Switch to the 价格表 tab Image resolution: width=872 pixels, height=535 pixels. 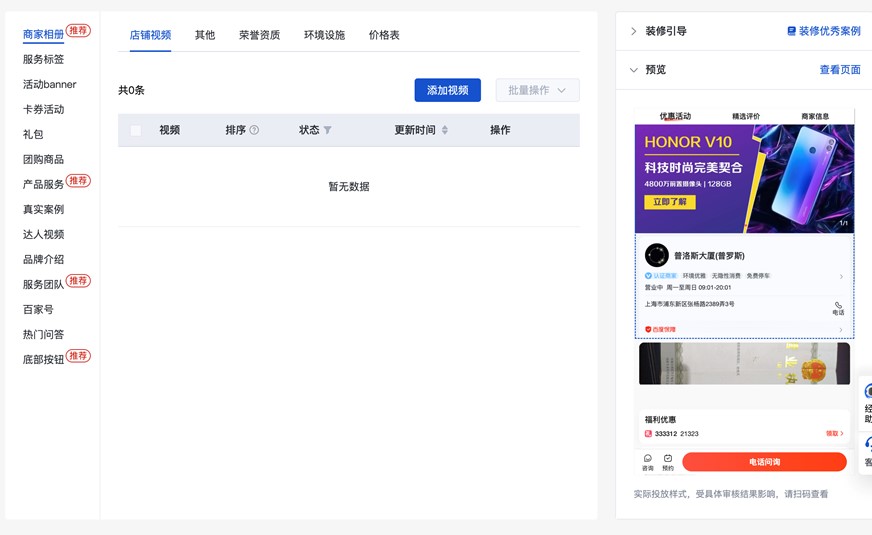click(x=384, y=35)
